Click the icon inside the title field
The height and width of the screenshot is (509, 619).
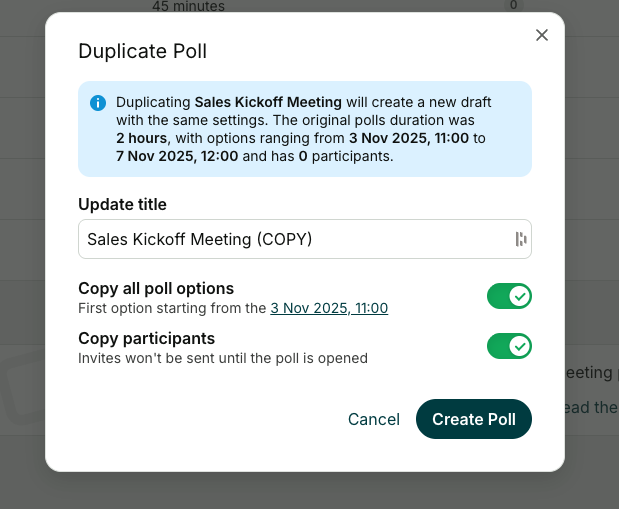pos(520,239)
